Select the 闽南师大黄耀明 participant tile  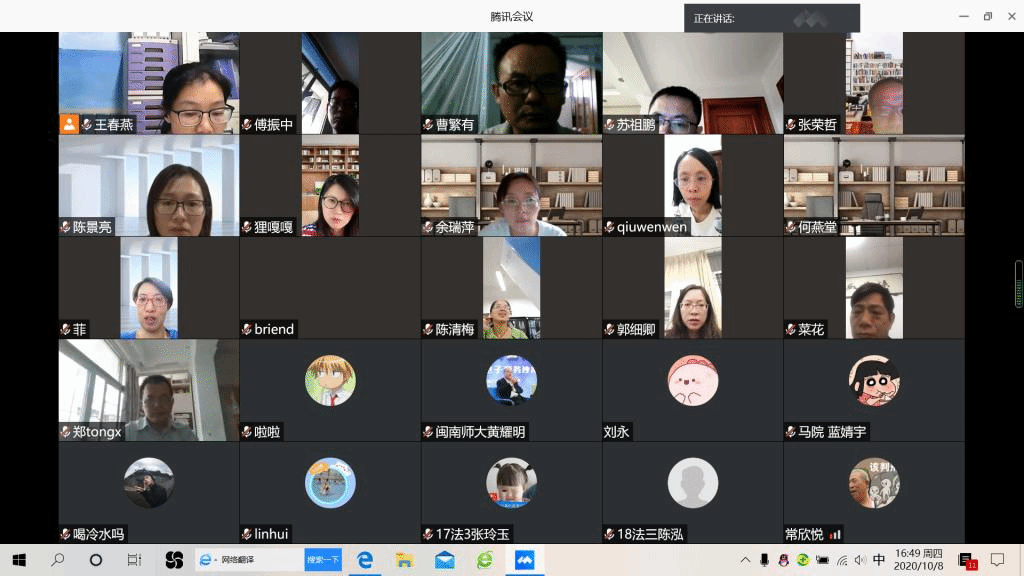(x=511, y=390)
